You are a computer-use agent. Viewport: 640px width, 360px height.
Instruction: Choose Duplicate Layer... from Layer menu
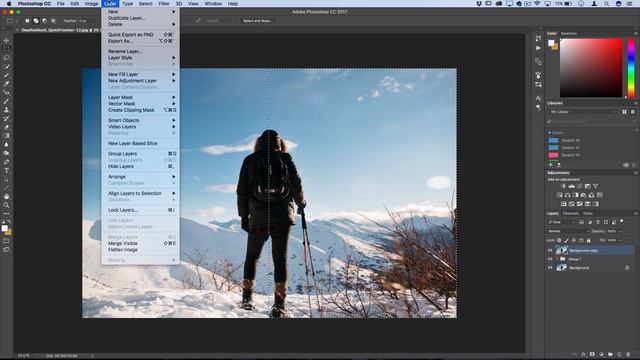point(127,18)
